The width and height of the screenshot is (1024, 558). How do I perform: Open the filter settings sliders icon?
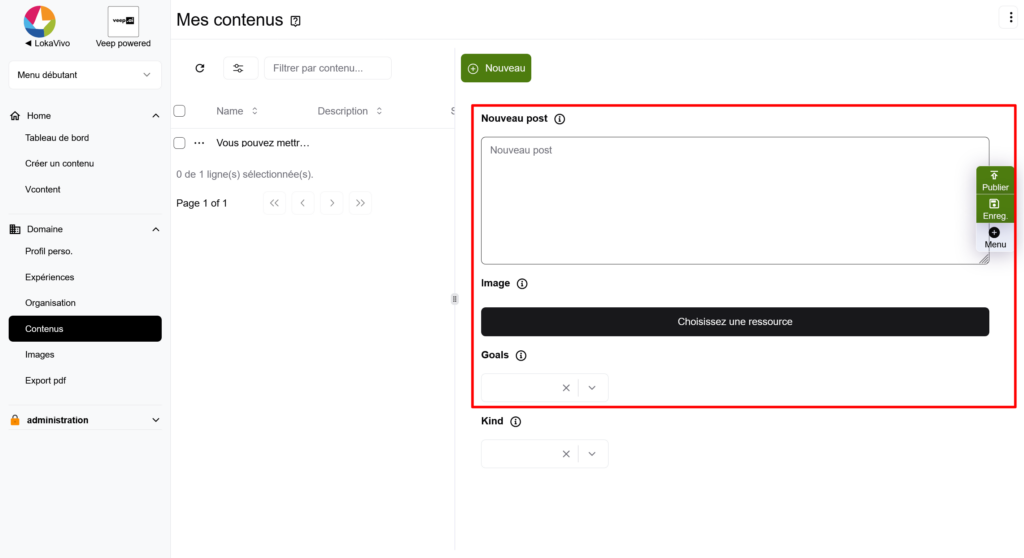(x=238, y=68)
